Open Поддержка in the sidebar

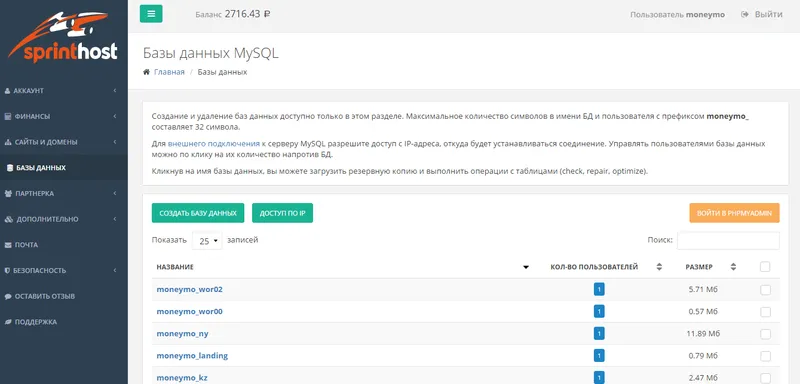point(64,322)
